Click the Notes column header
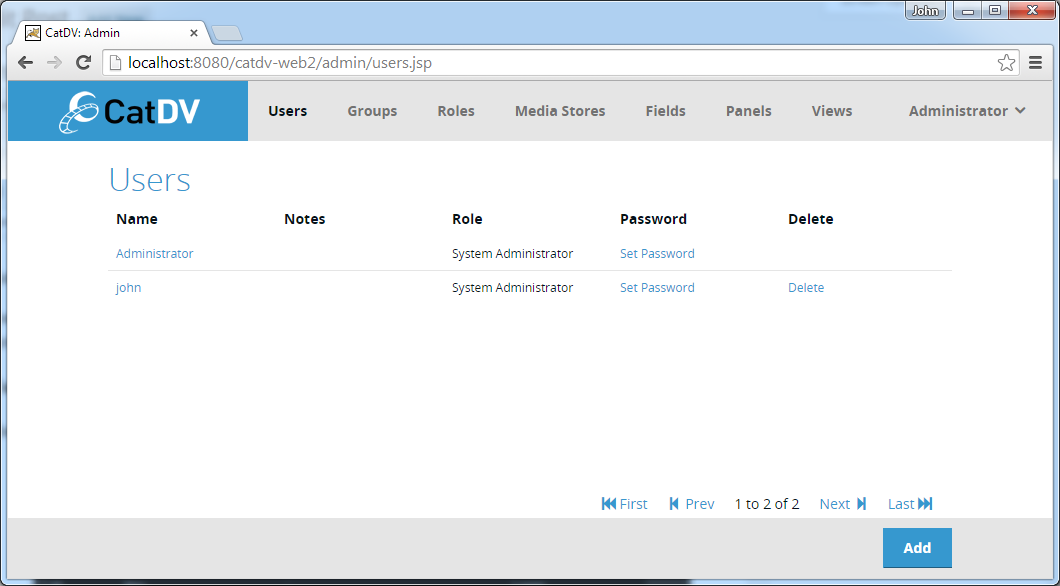The image size is (1060, 586). (x=304, y=219)
